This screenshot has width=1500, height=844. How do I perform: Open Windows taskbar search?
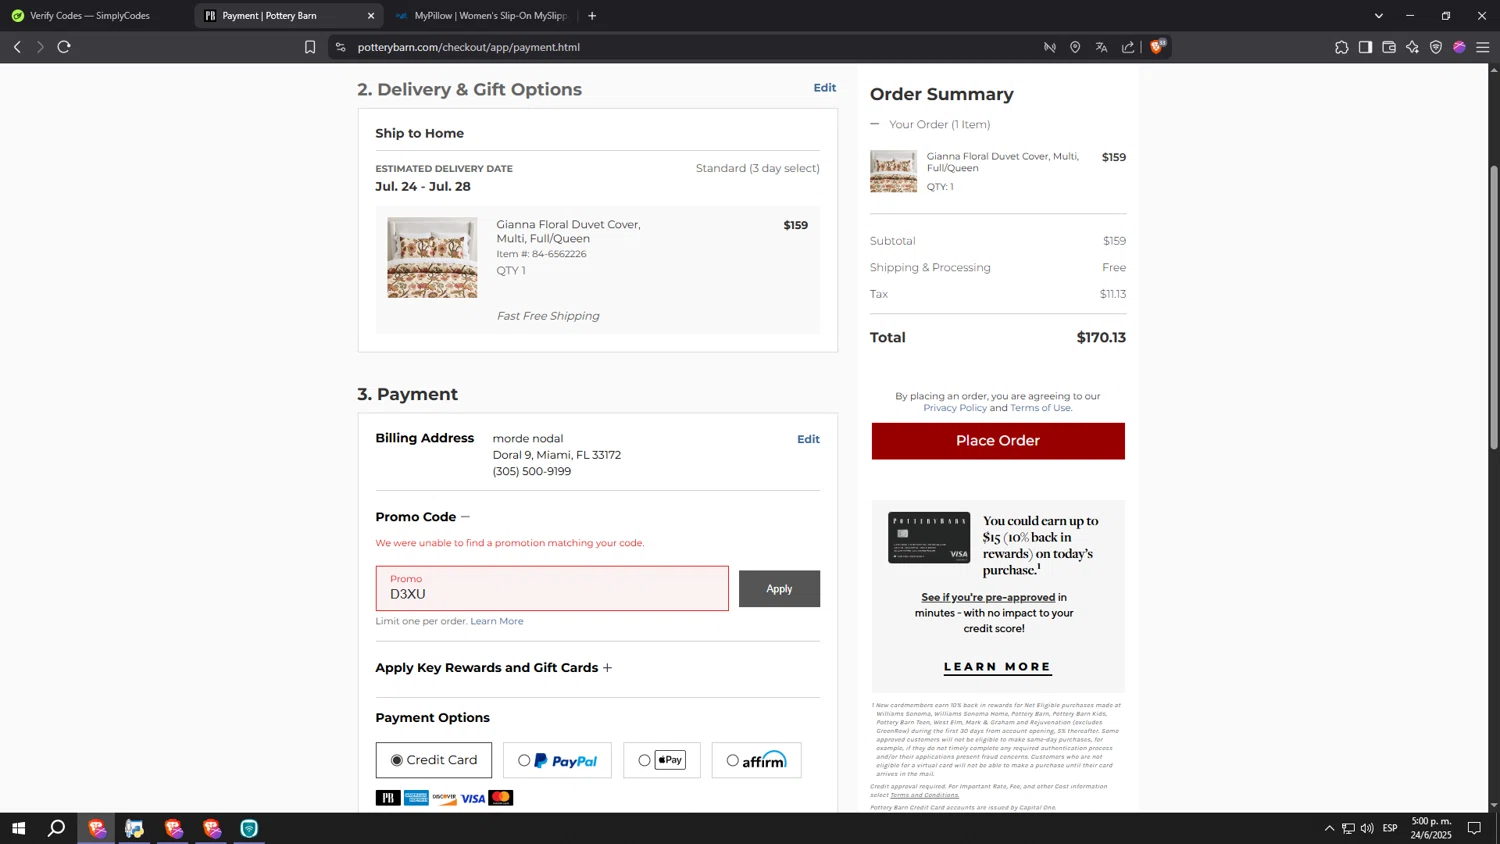tap(57, 828)
